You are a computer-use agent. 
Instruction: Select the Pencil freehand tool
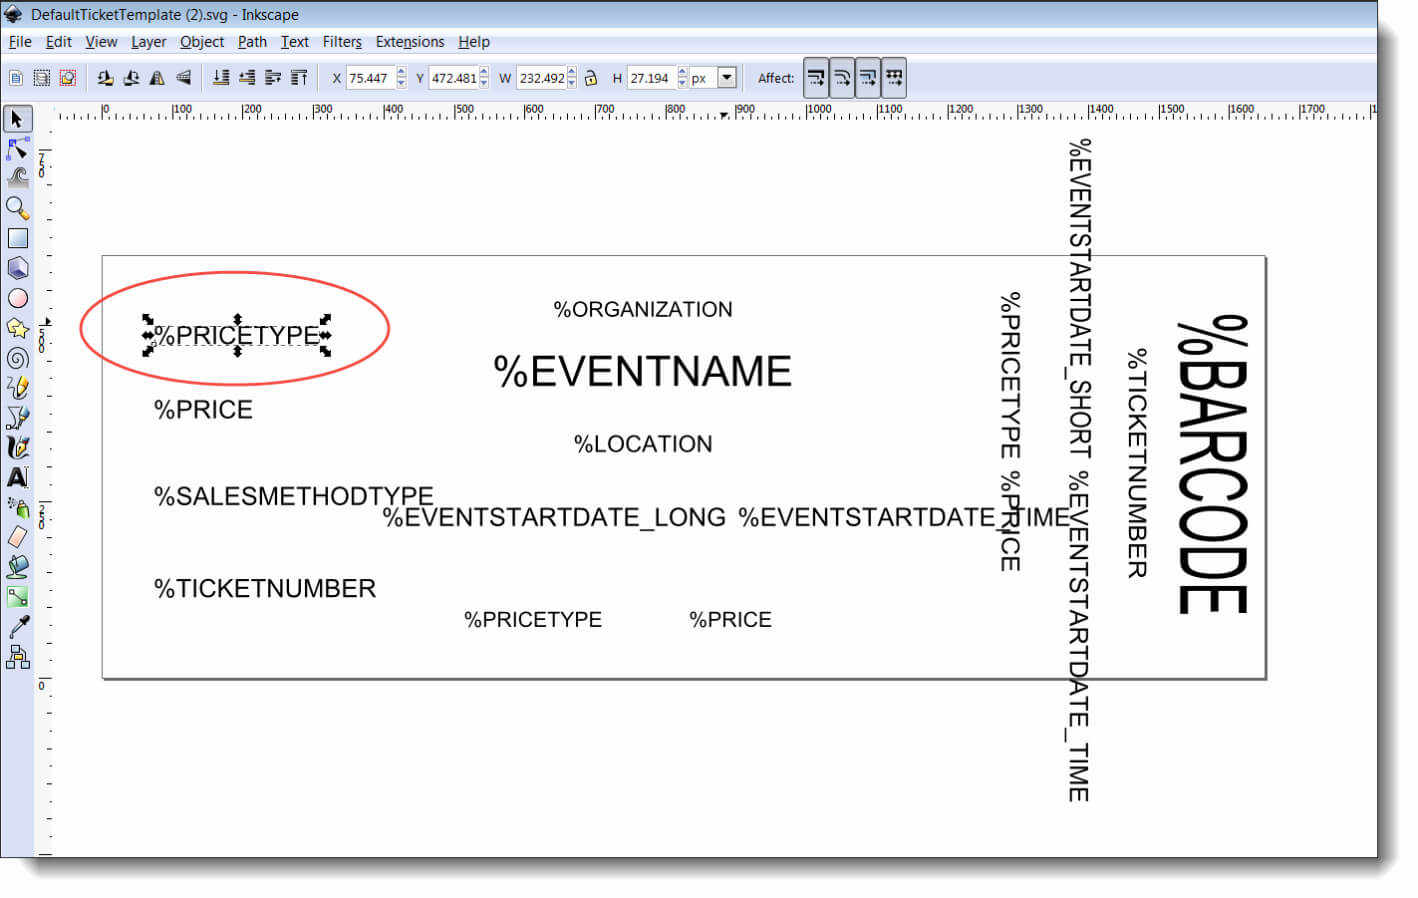(x=17, y=388)
